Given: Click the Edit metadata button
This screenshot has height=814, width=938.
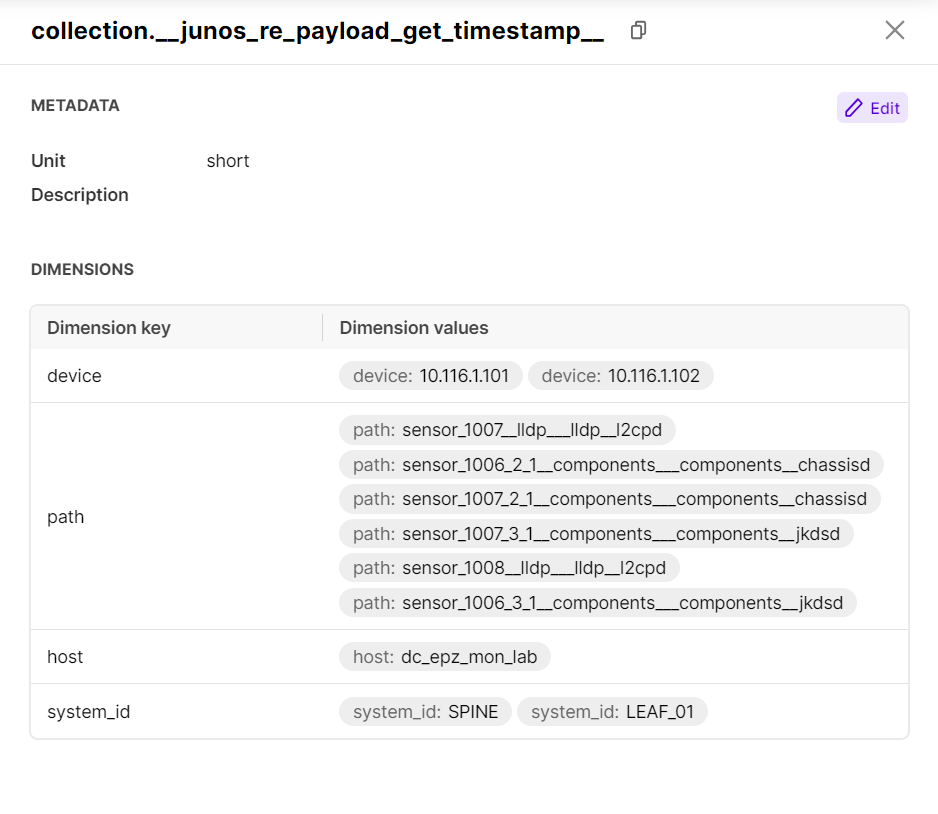Looking at the screenshot, I should coord(872,108).
